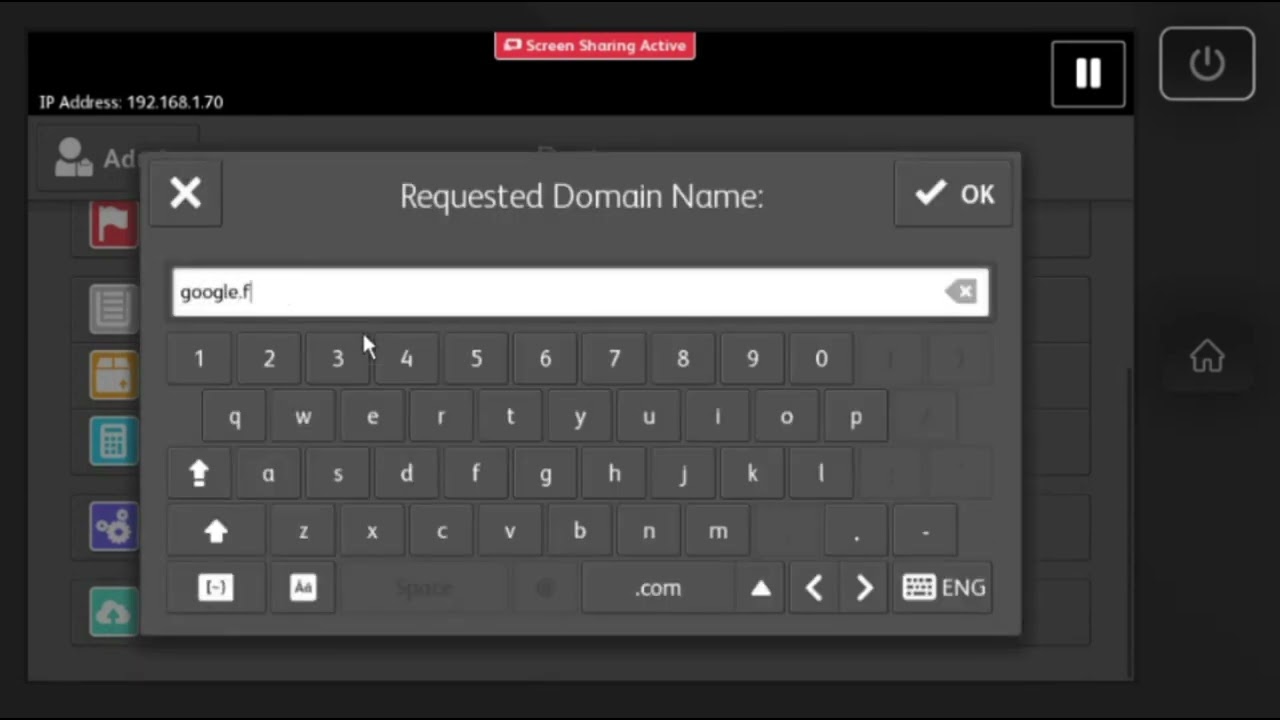
Task: Tap the power button icon
Action: point(1207,64)
